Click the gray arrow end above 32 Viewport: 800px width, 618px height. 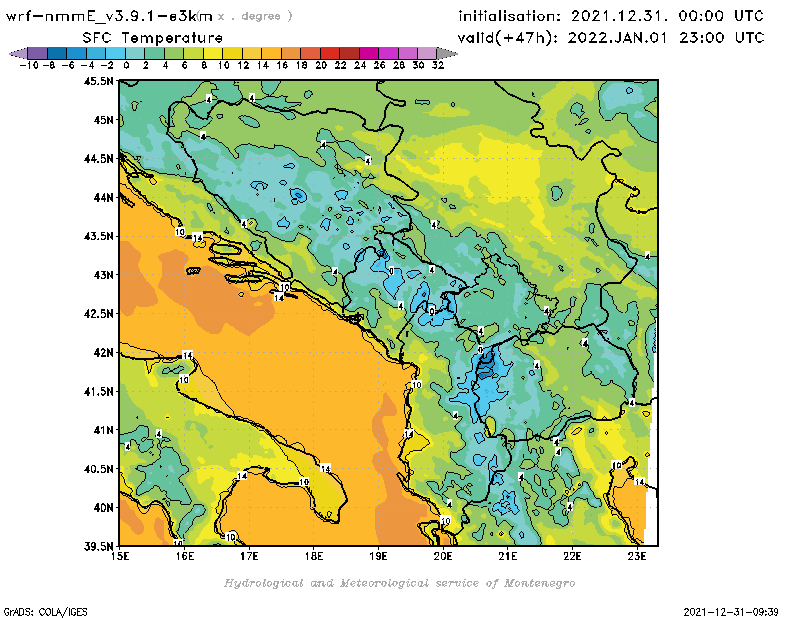447,53
